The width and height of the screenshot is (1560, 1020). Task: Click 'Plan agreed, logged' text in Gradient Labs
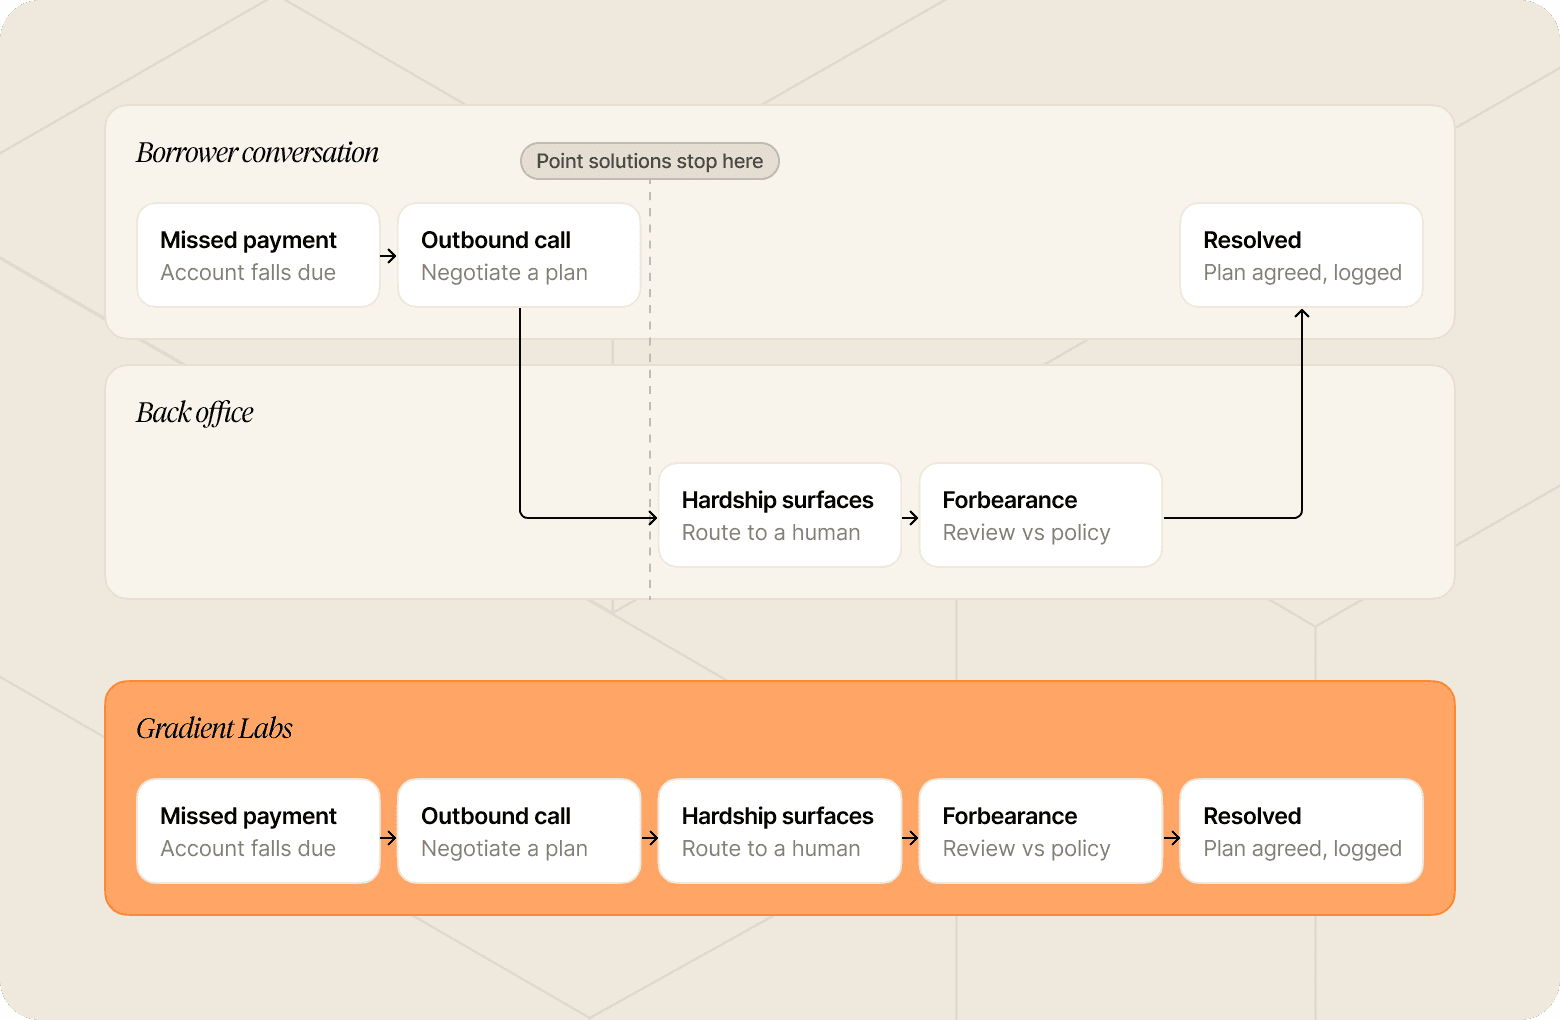(1302, 849)
